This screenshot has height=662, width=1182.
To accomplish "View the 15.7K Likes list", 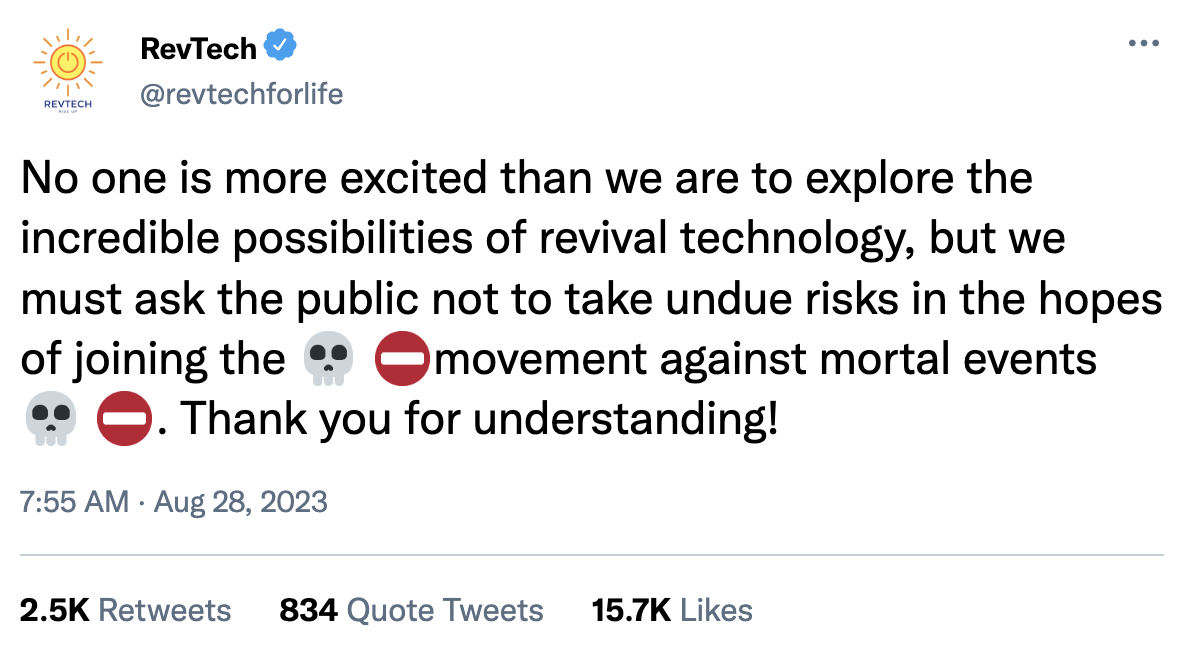I will click(x=672, y=610).
